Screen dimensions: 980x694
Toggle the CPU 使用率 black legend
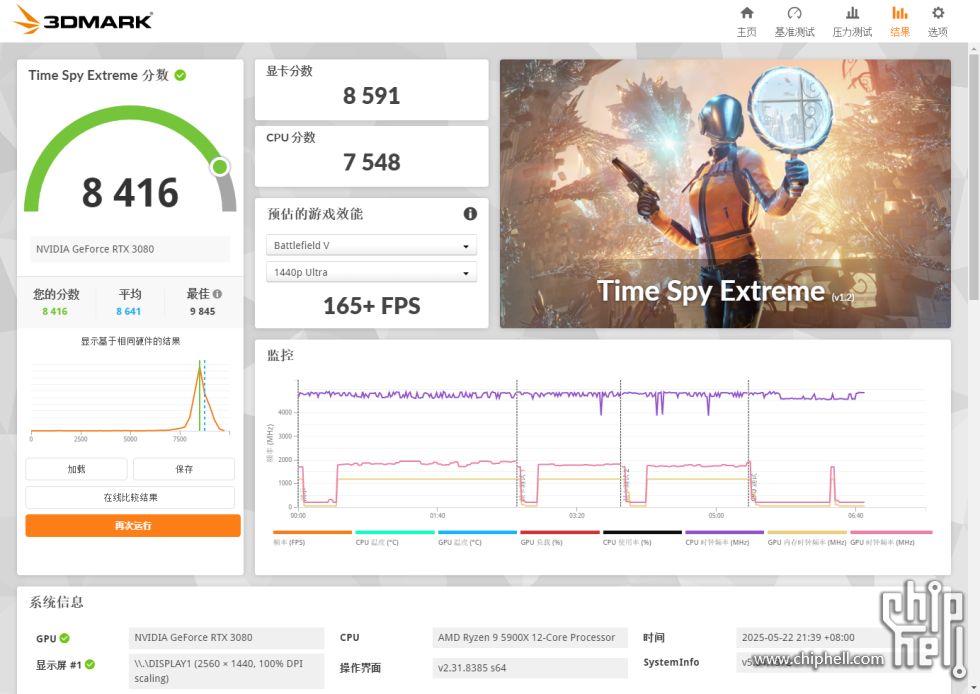642,537
